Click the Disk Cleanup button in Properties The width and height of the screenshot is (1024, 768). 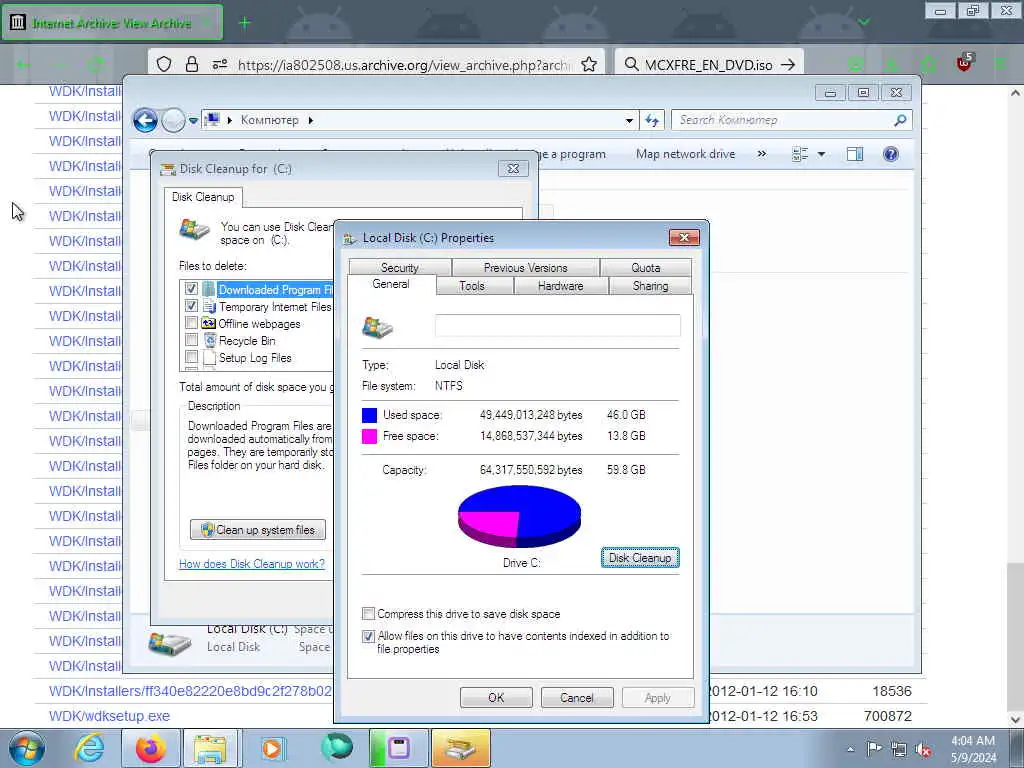(640, 558)
